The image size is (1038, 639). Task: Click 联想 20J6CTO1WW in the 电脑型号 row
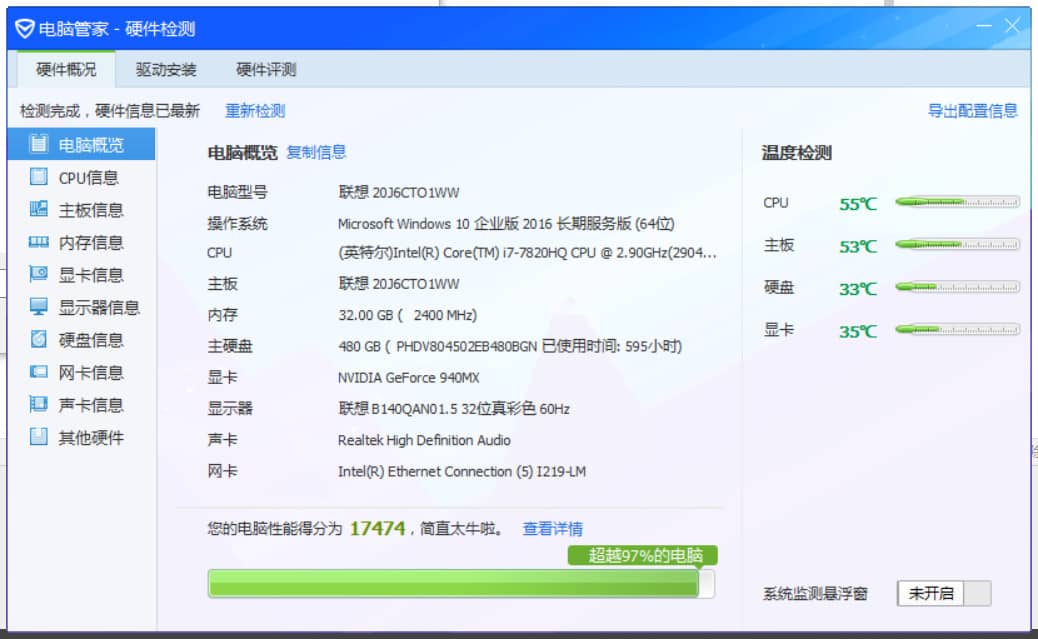pyautogui.click(x=399, y=193)
